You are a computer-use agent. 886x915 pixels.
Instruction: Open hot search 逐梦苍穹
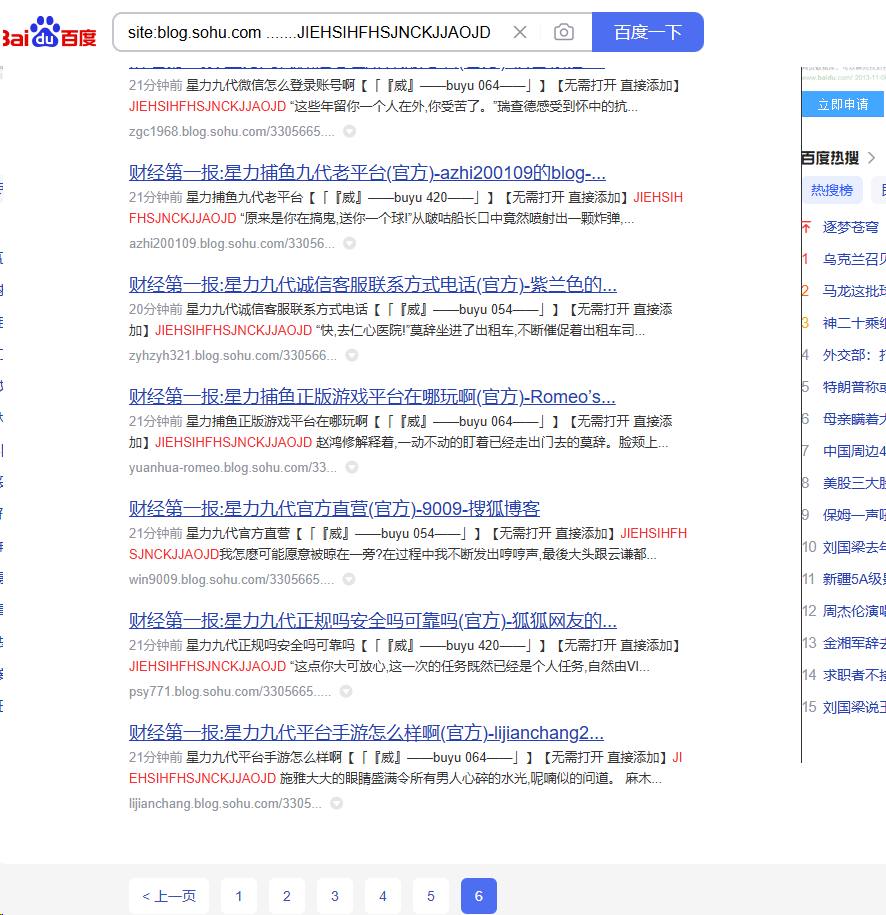(x=850, y=227)
